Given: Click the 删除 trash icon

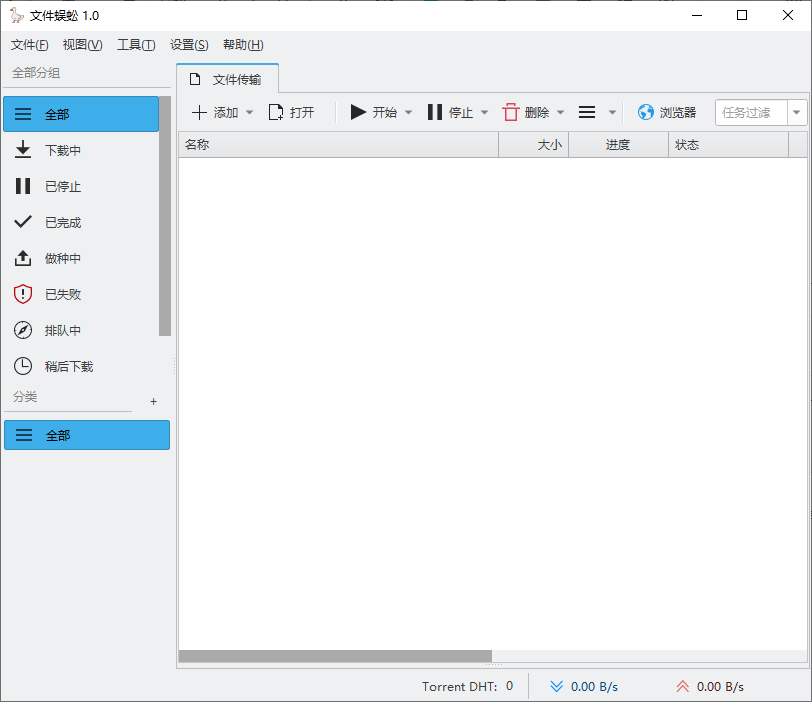Looking at the screenshot, I should (x=510, y=112).
